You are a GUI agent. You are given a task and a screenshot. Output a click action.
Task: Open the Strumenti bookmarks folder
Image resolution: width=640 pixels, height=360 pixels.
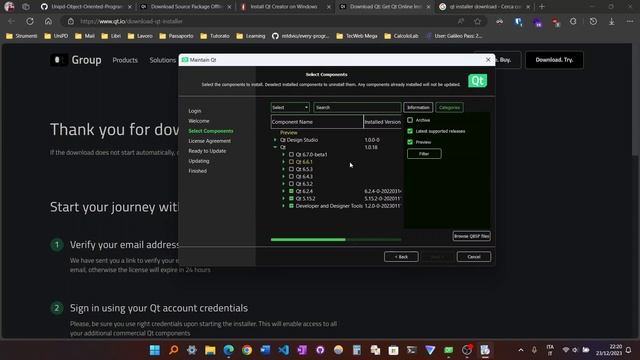click(x=22, y=36)
